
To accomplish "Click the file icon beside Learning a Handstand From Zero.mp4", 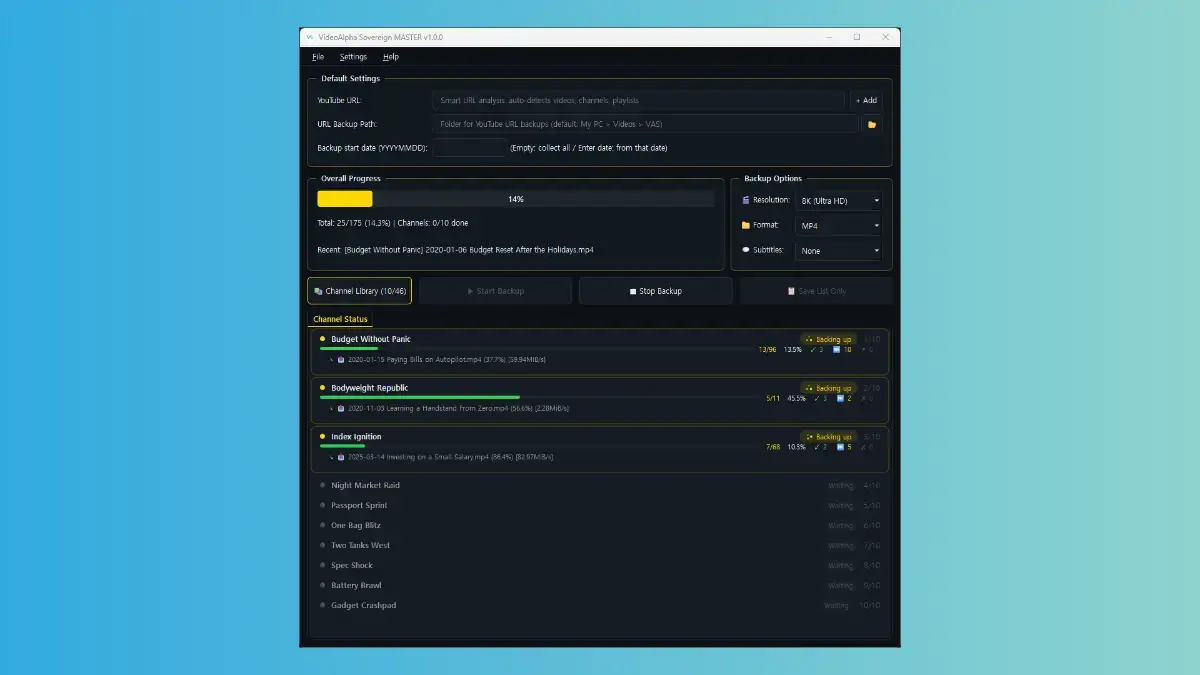I will (341, 408).
